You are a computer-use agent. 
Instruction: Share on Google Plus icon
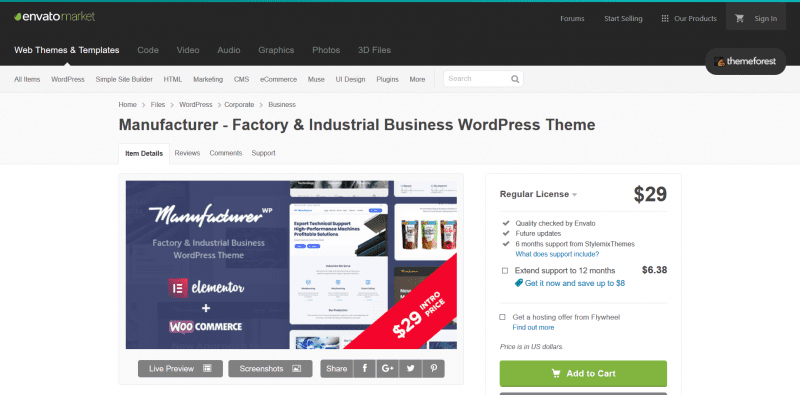pyautogui.click(x=388, y=368)
